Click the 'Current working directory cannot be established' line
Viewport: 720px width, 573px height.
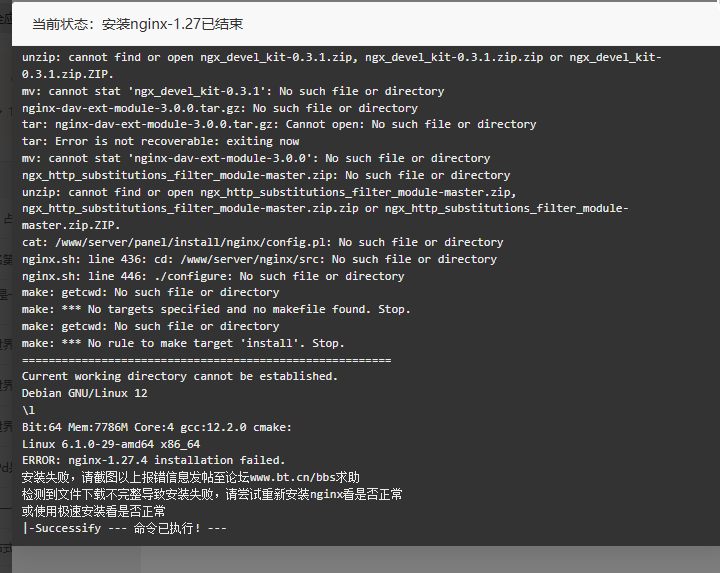(x=180, y=376)
